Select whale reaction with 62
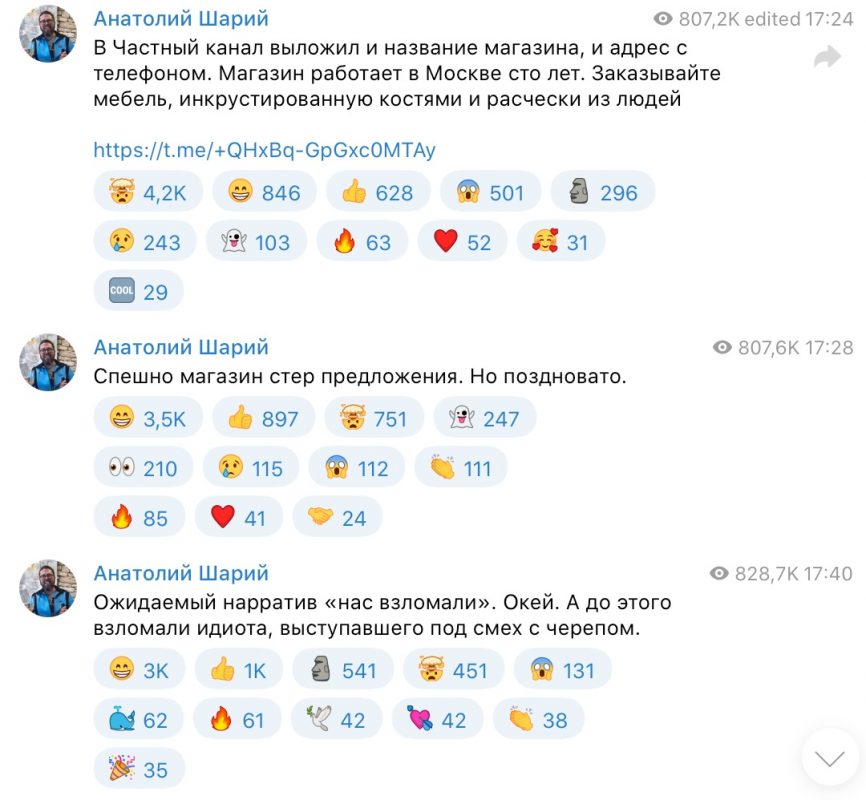866x800 pixels. (x=139, y=719)
